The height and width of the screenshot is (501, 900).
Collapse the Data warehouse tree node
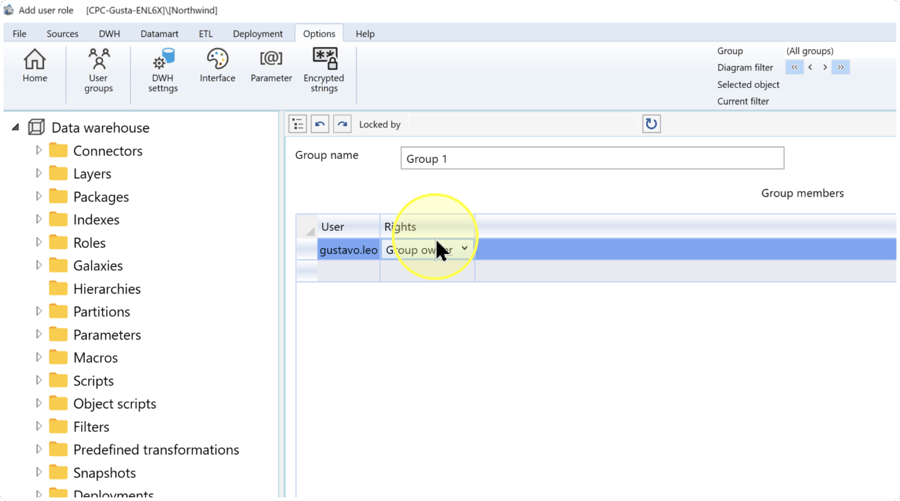[x=15, y=127]
